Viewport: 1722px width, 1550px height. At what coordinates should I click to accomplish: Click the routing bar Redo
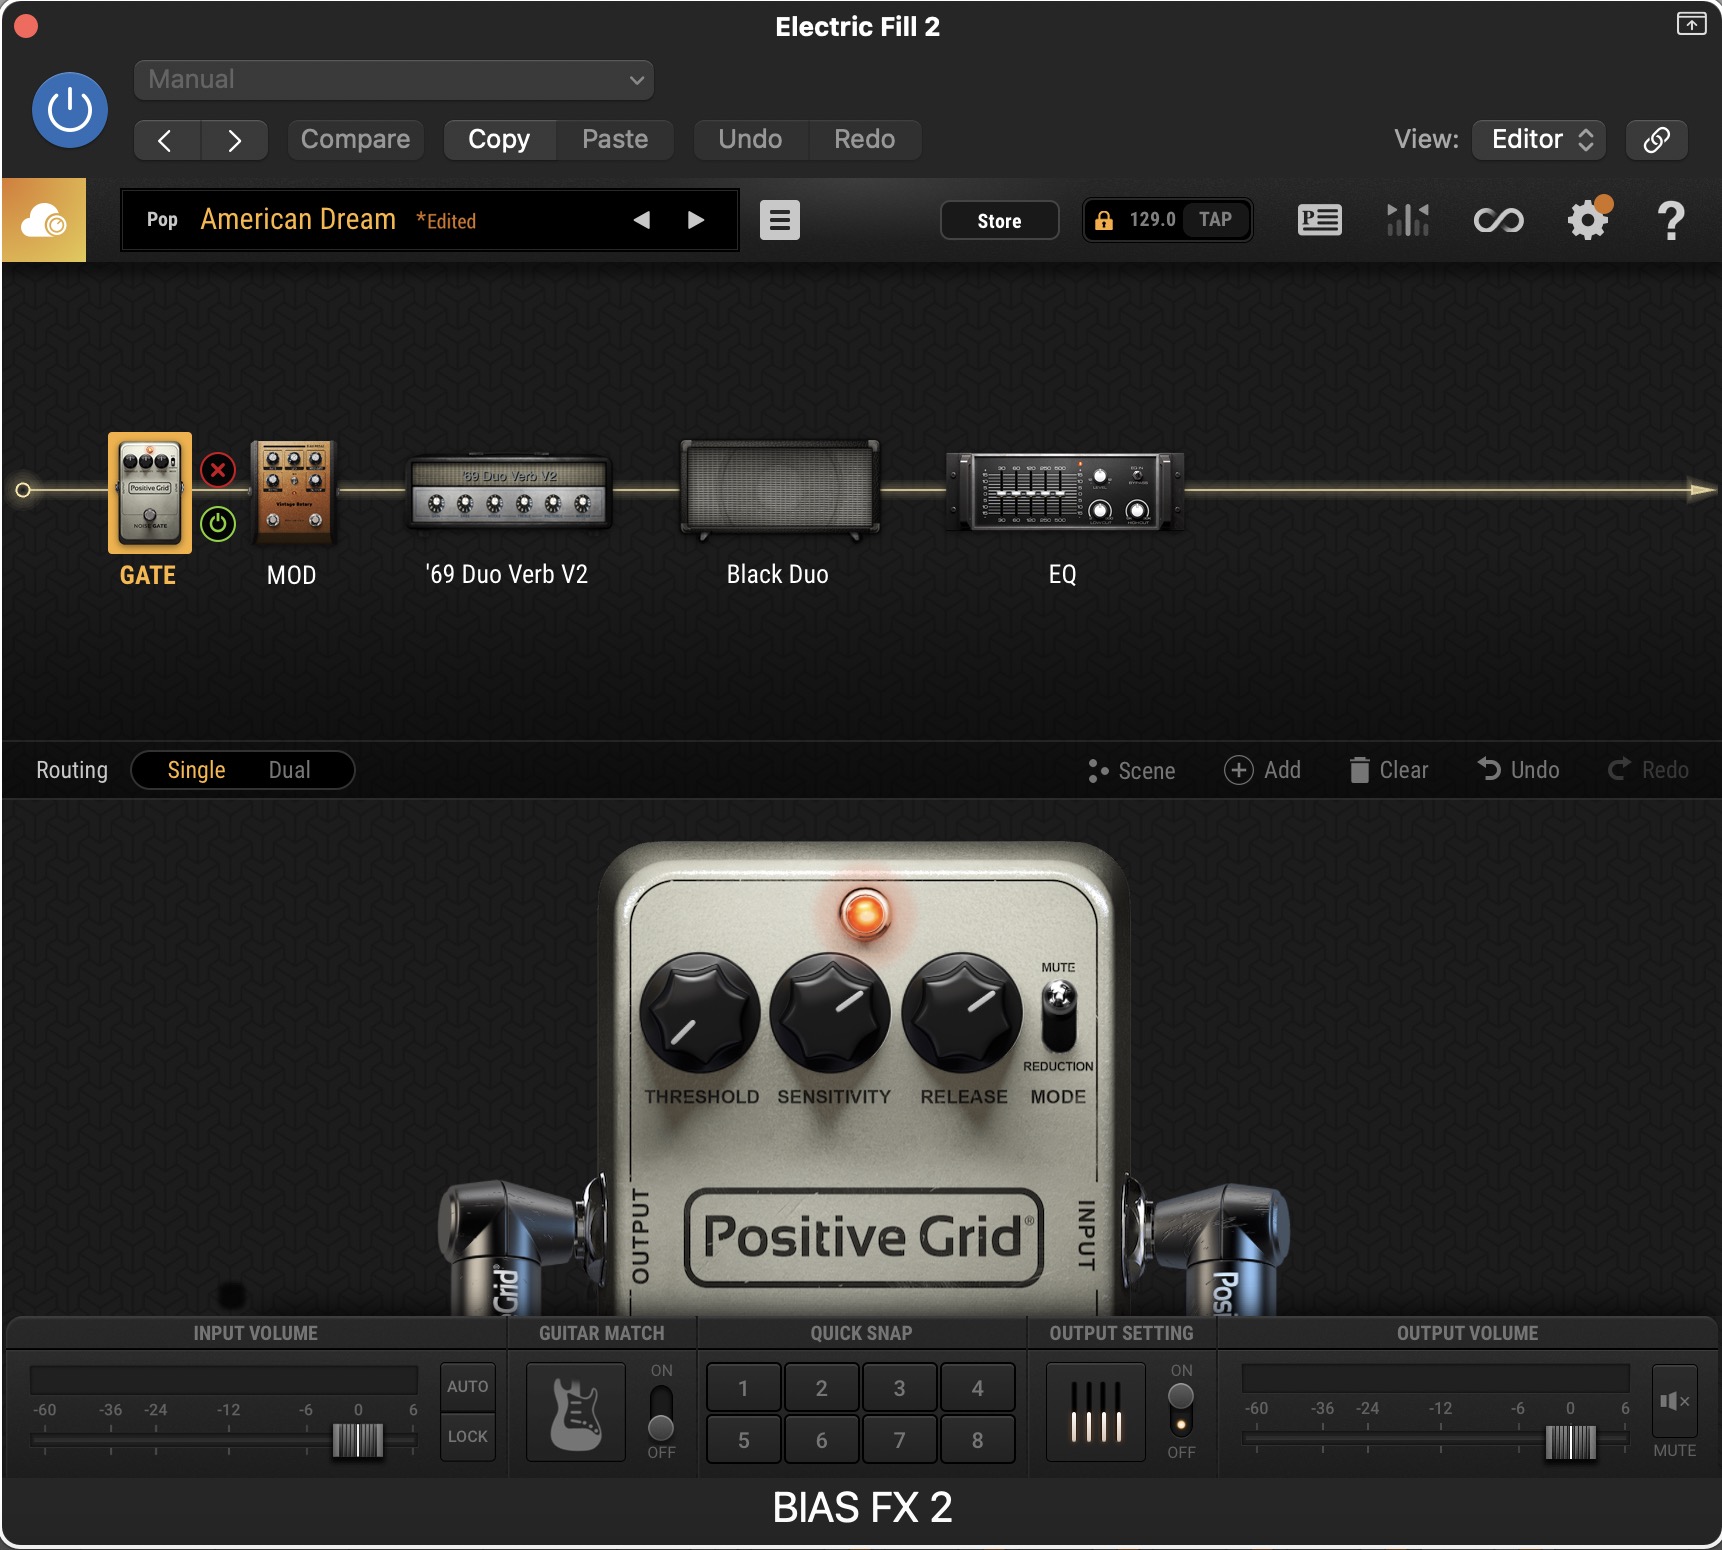point(1649,770)
